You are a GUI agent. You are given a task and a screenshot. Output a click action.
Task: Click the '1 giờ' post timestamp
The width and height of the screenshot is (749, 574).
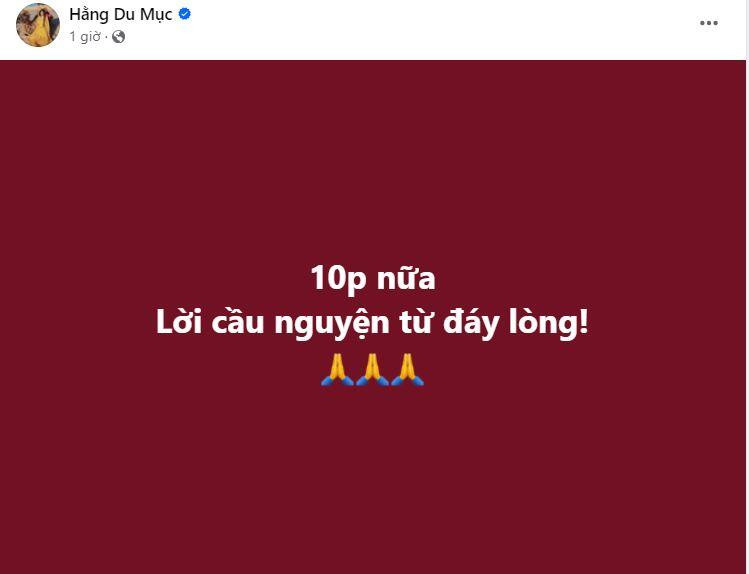(x=85, y=37)
